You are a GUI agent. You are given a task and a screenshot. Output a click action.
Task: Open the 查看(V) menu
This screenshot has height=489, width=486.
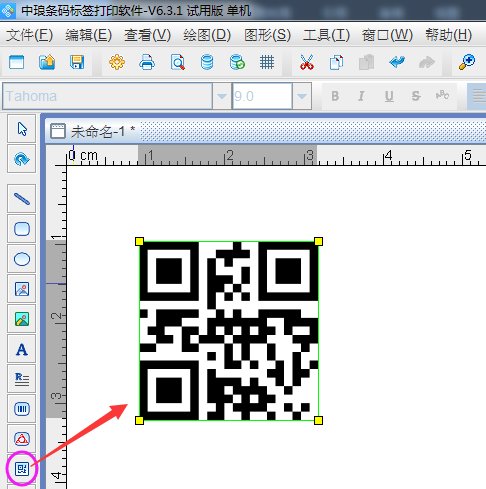[x=148, y=35]
